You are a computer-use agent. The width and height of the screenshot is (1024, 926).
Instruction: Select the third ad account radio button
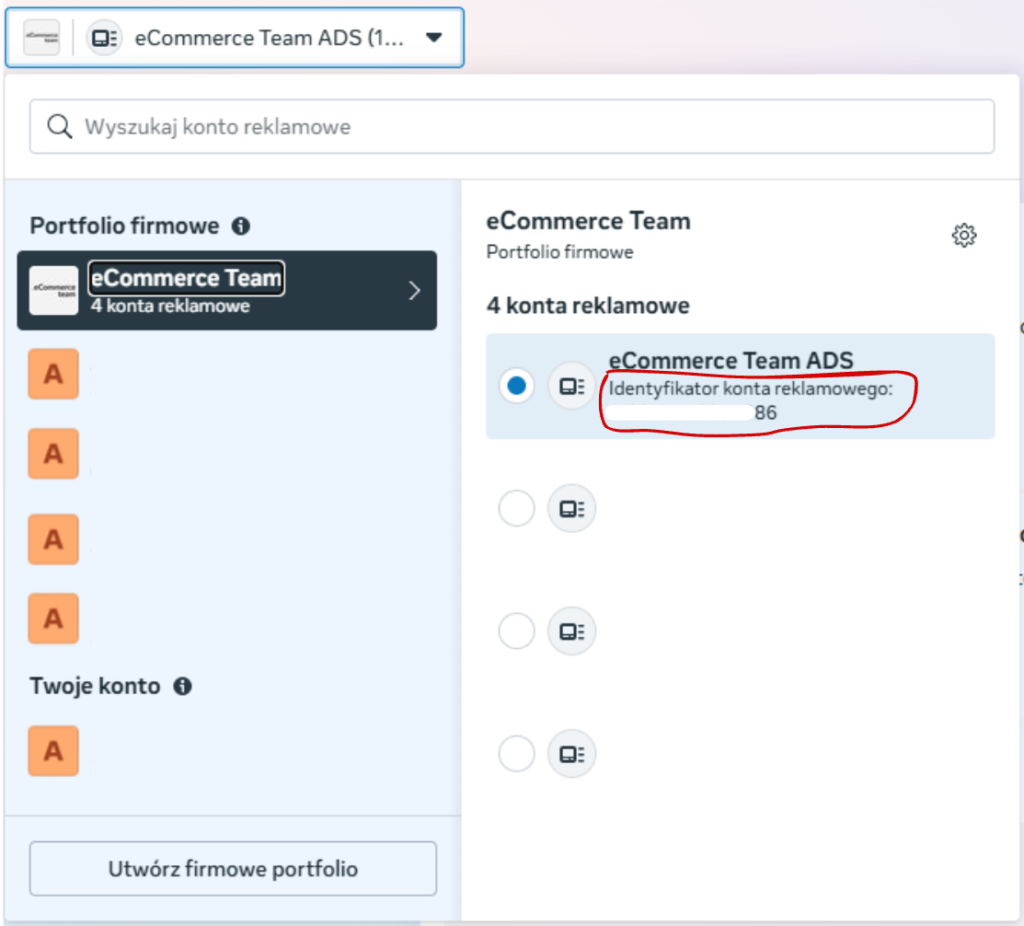point(516,631)
